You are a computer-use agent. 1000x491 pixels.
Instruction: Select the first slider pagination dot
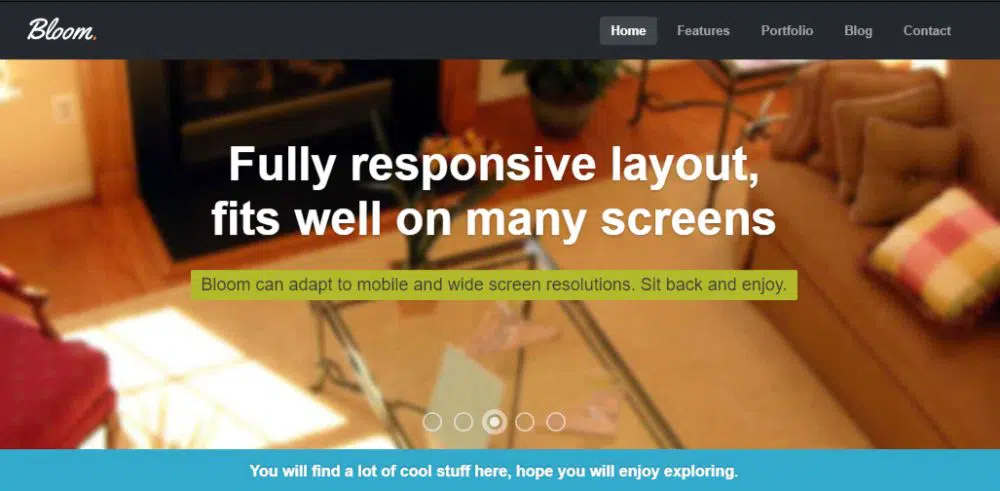point(432,422)
